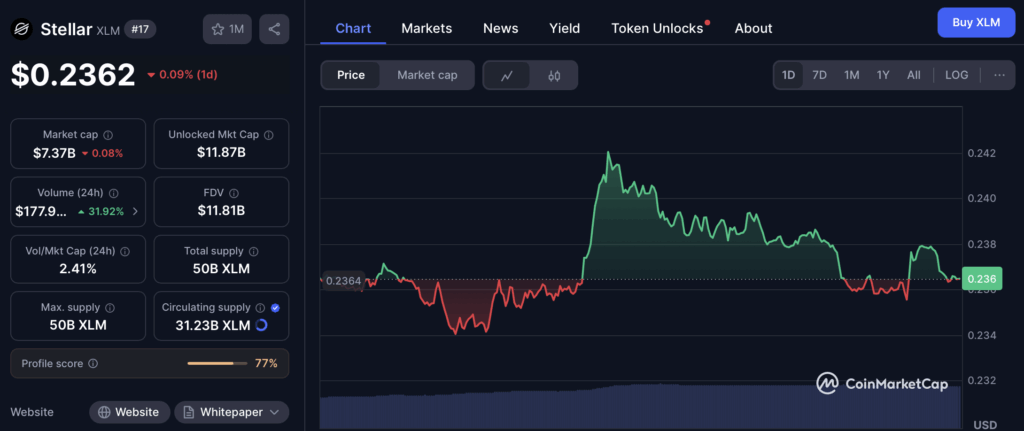Screen dimensions: 1024x431
Task: Switch to the Markets tab
Action: (426, 28)
